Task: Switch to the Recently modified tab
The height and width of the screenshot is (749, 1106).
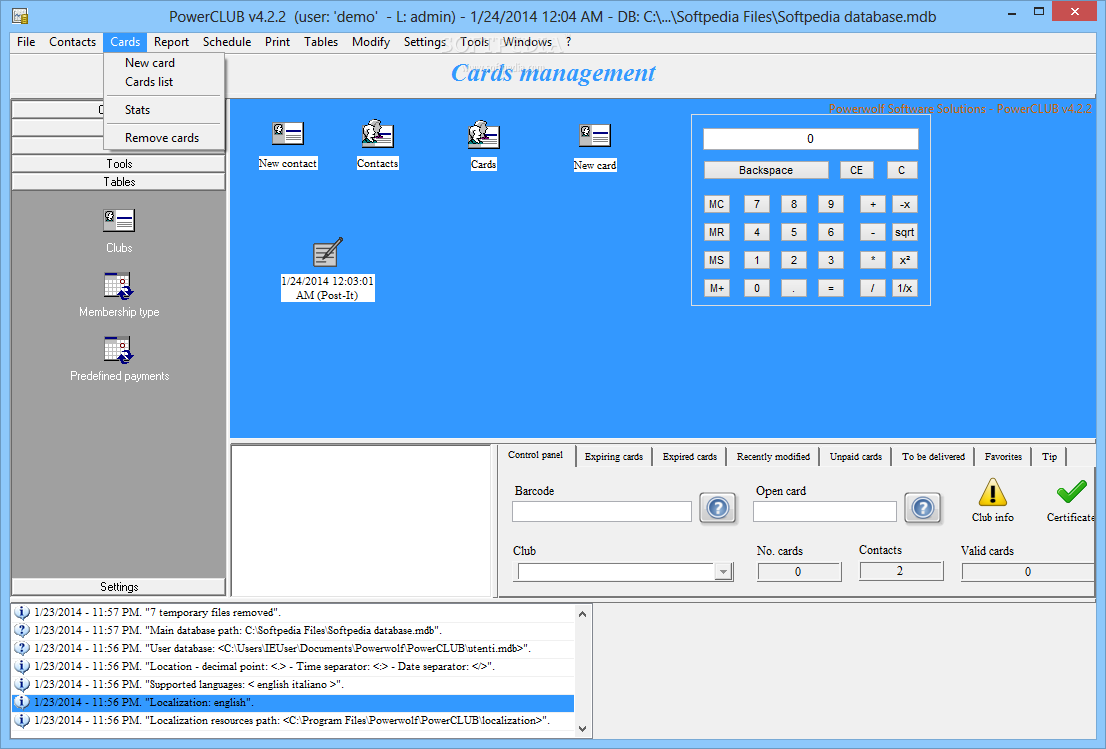Action: [773, 456]
